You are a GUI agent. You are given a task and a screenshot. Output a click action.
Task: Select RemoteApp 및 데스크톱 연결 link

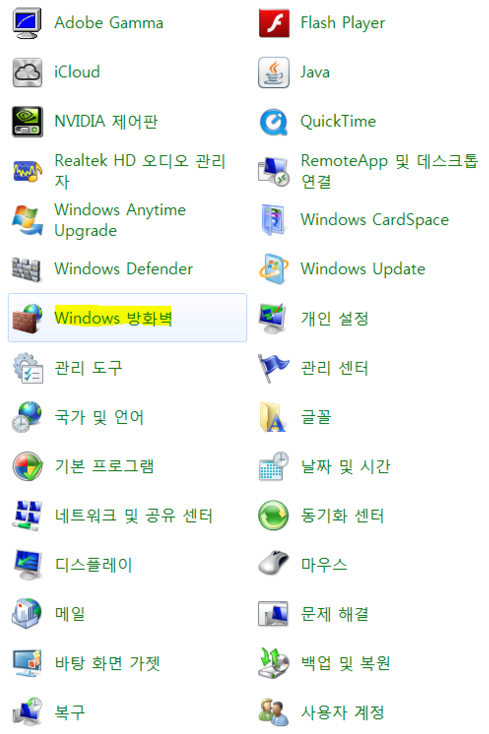pos(389,171)
